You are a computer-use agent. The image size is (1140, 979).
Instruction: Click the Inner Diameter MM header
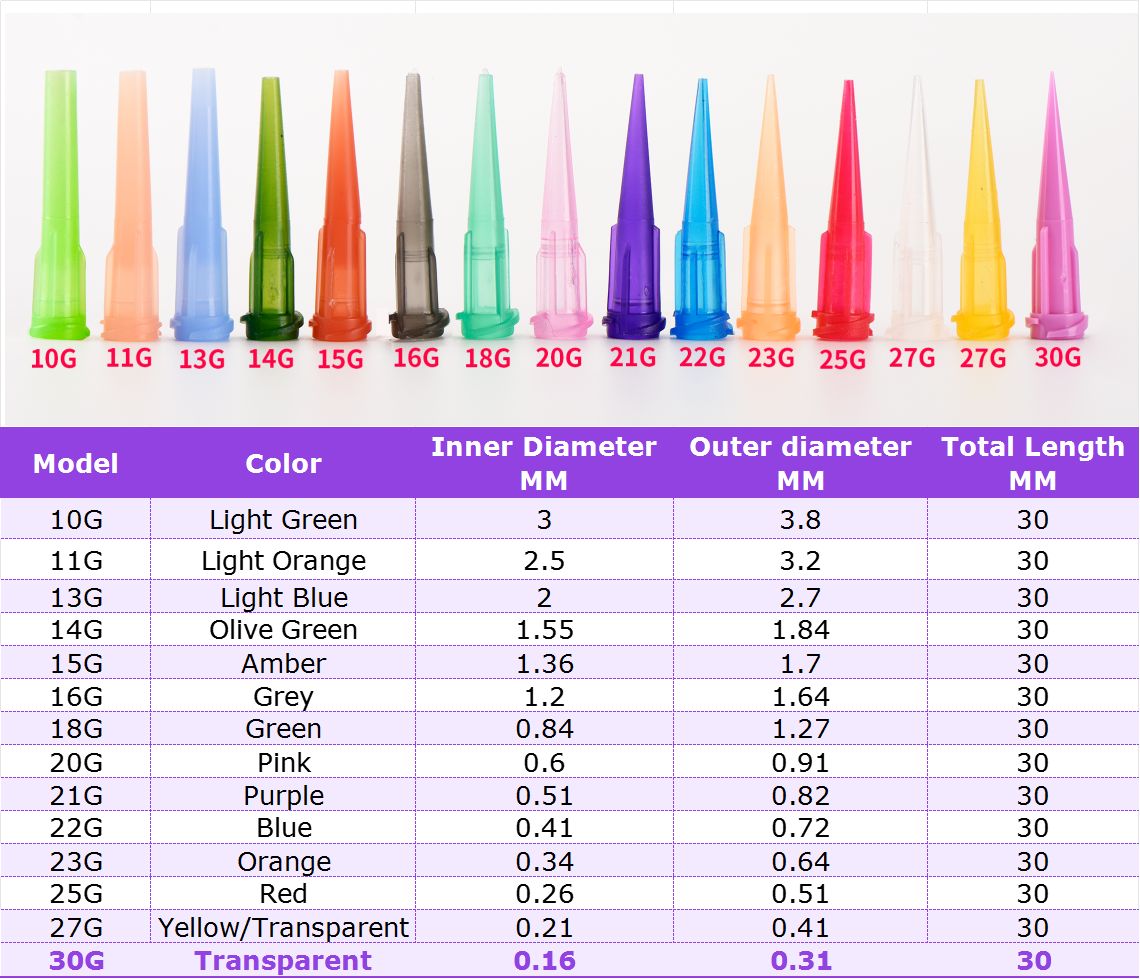[544, 463]
